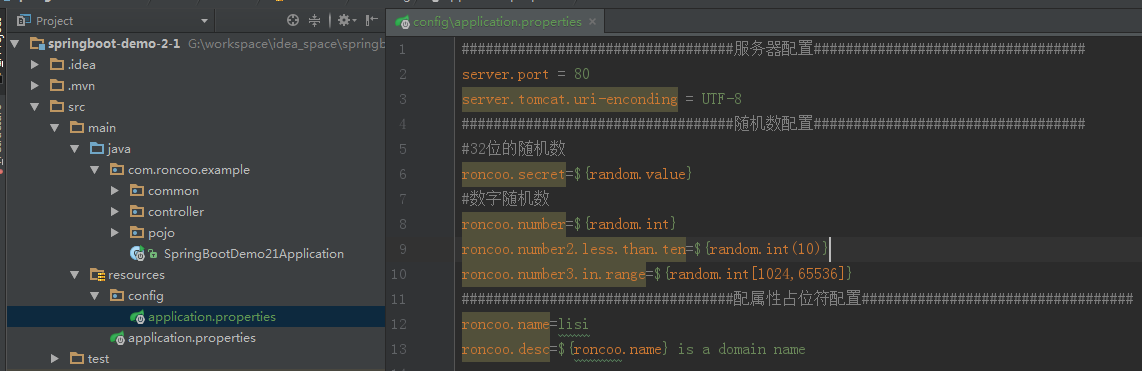Click the SpringBootDemo21Application class icon
The width and height of the screenshot is (1142, 371).
pyautogui.click(x=137, y=254)
